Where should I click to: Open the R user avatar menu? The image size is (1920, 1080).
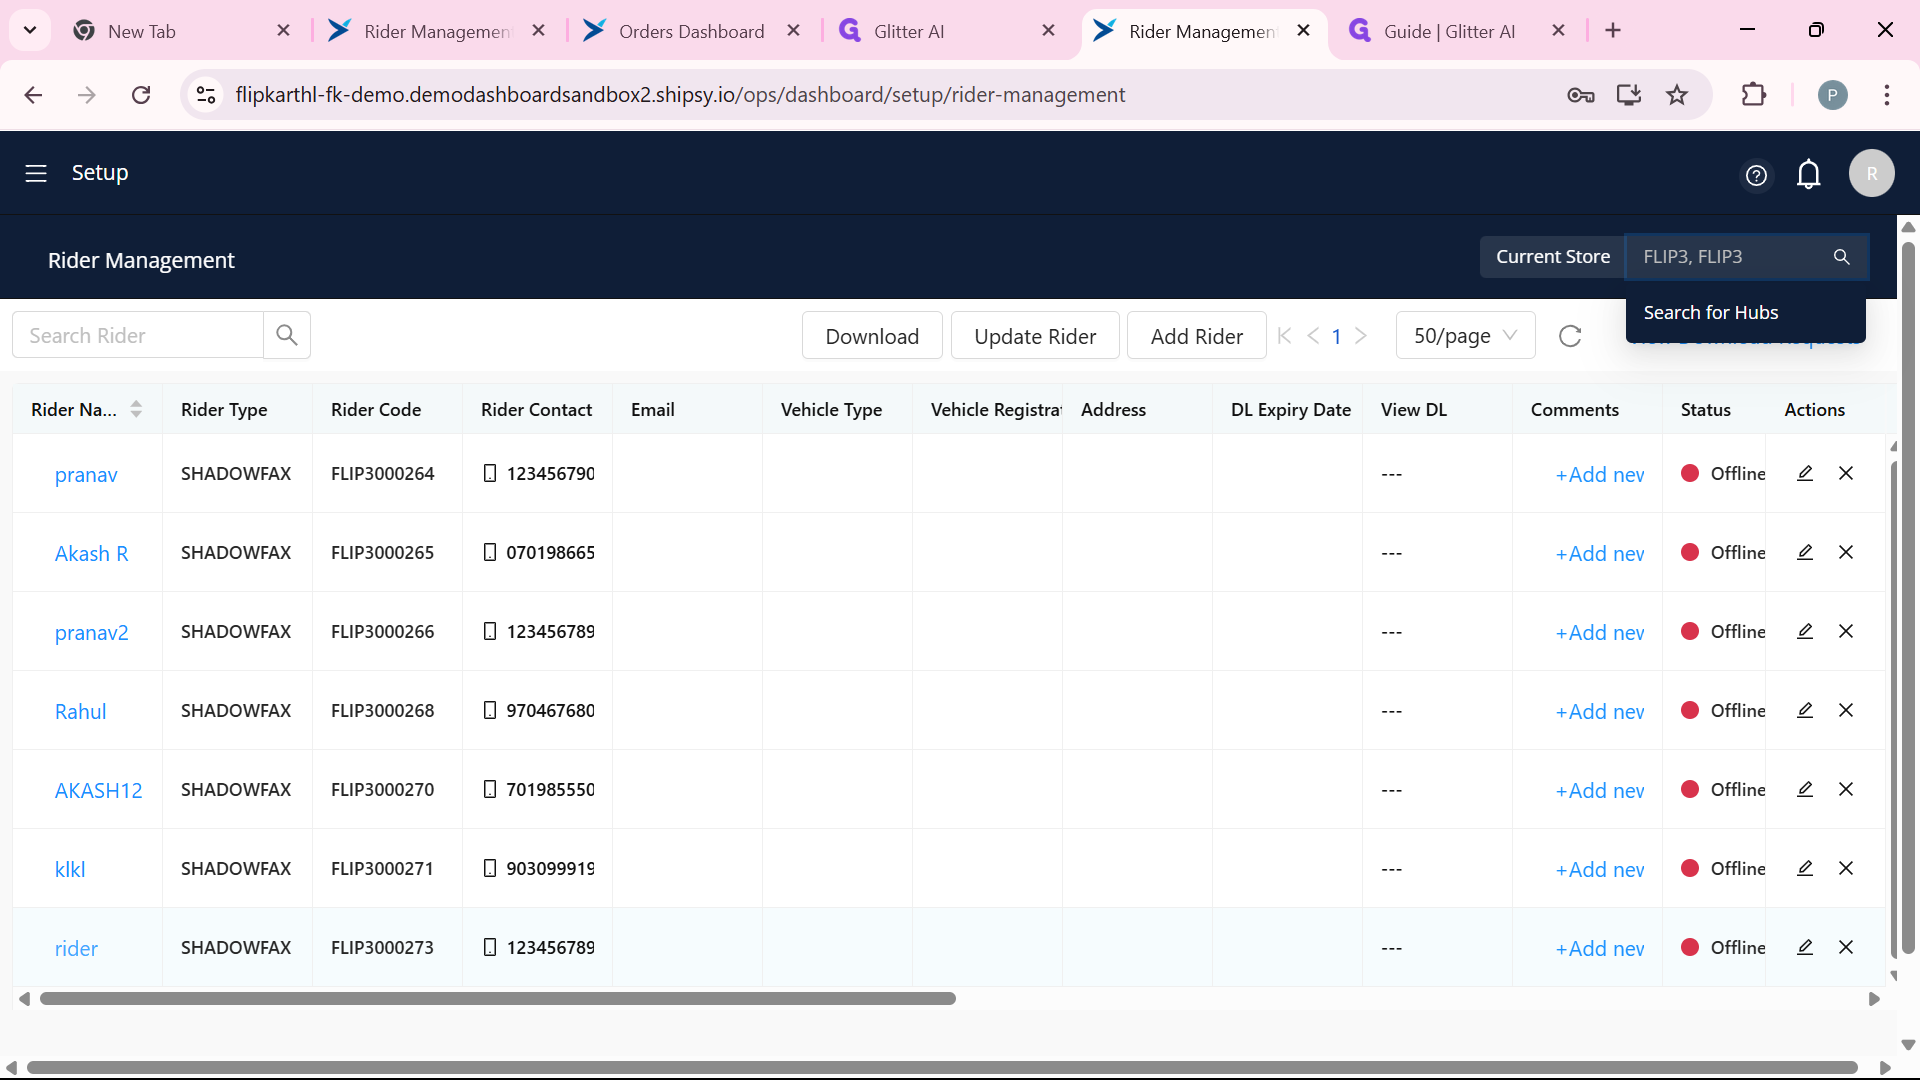tap(1871, 173)
